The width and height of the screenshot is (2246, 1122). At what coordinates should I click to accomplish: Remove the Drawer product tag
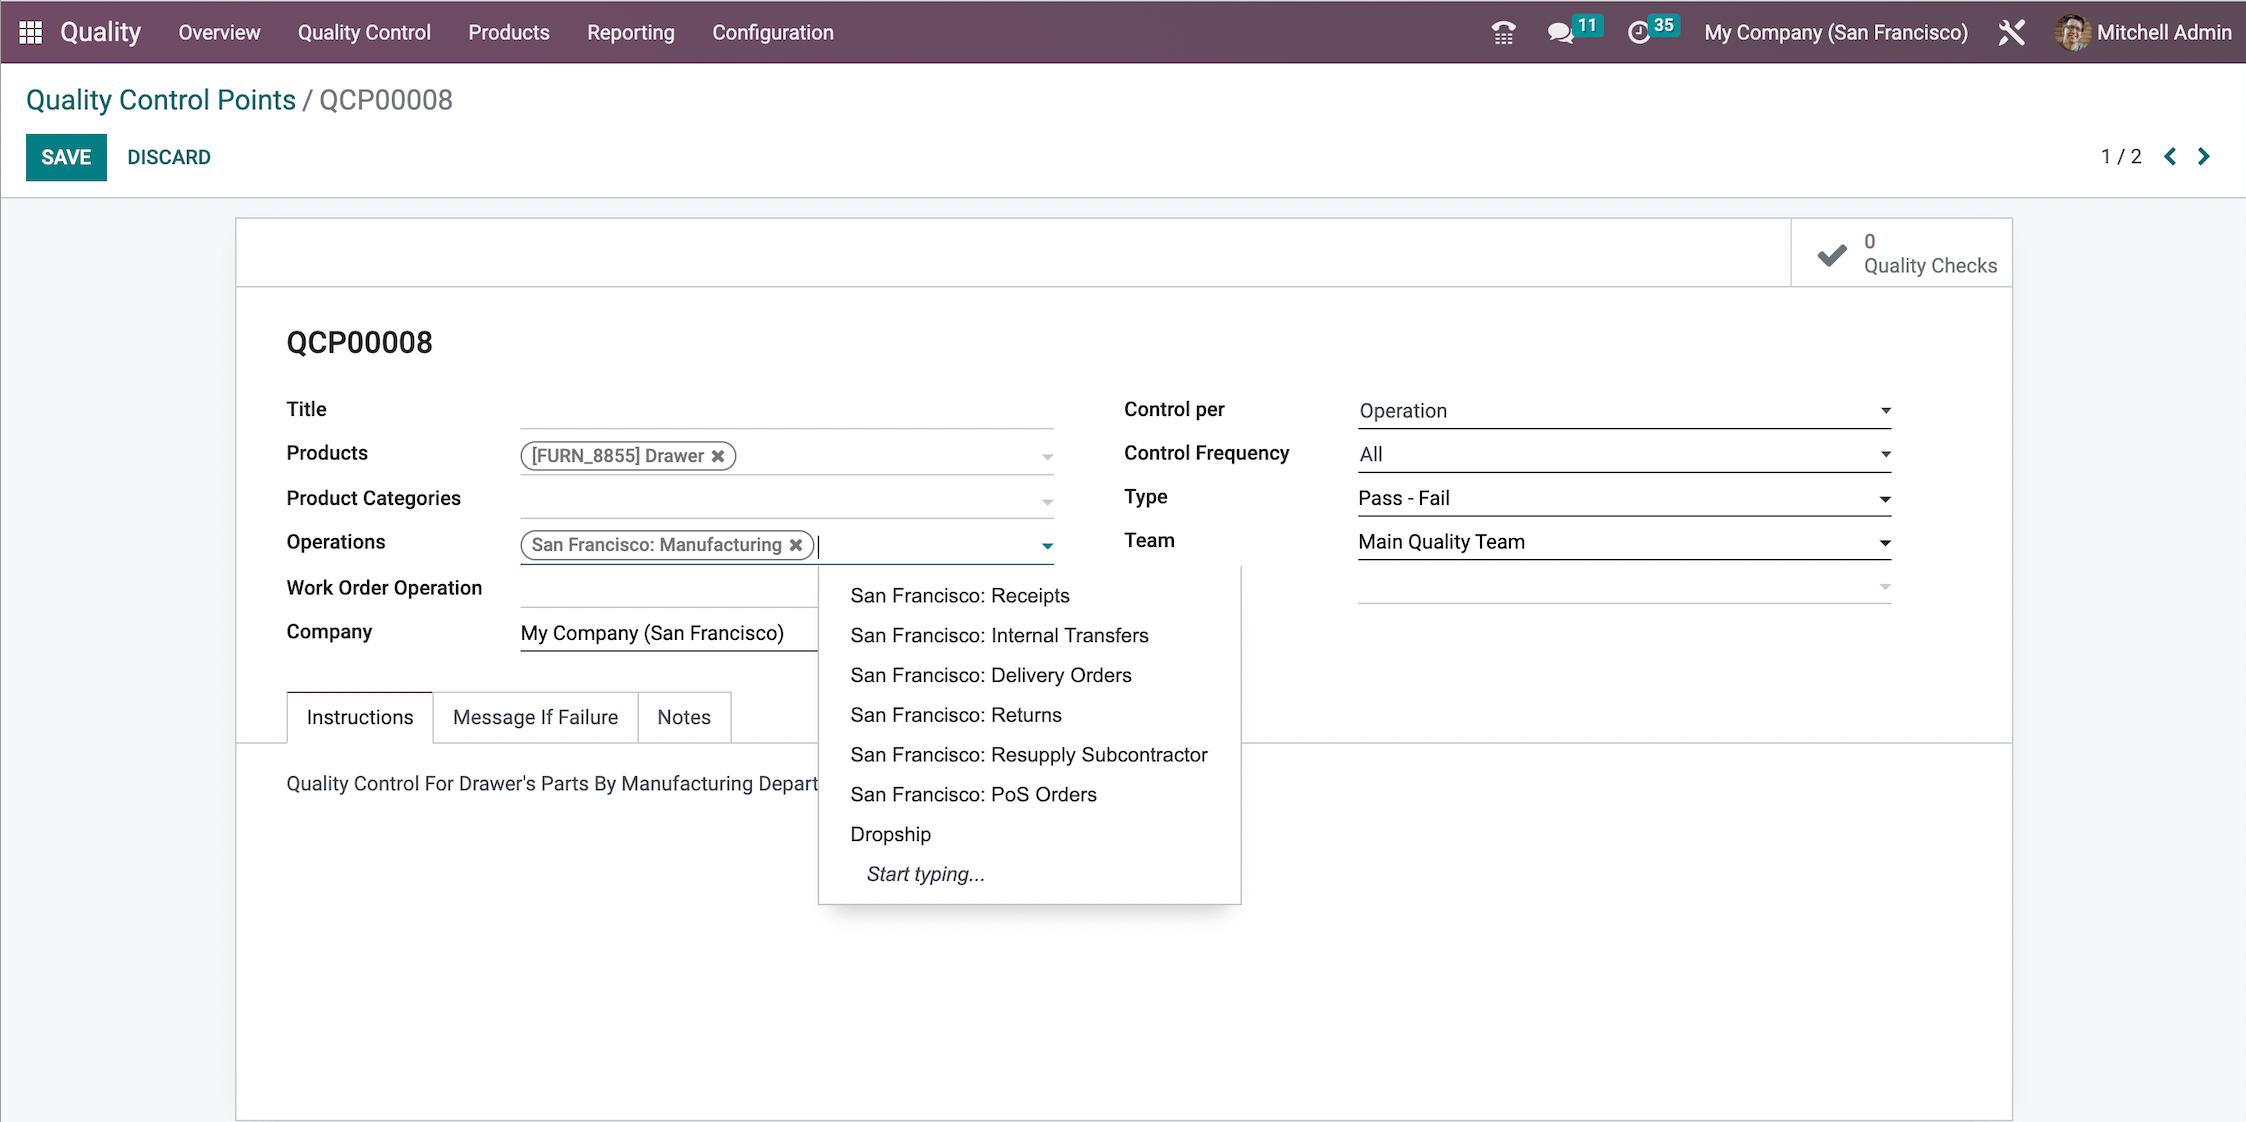point(718,456)
